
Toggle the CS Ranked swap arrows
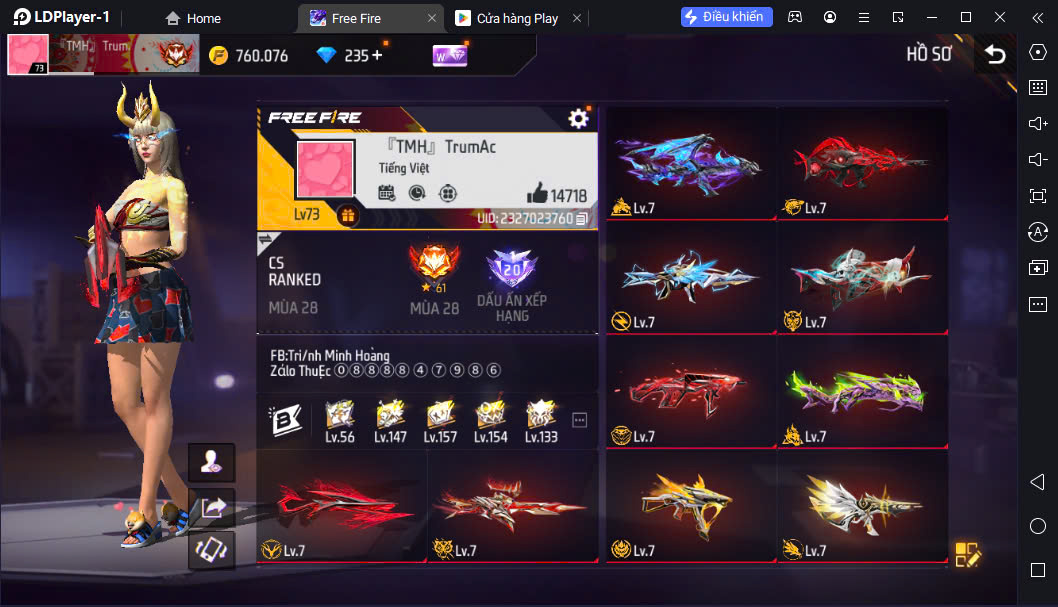265,239
